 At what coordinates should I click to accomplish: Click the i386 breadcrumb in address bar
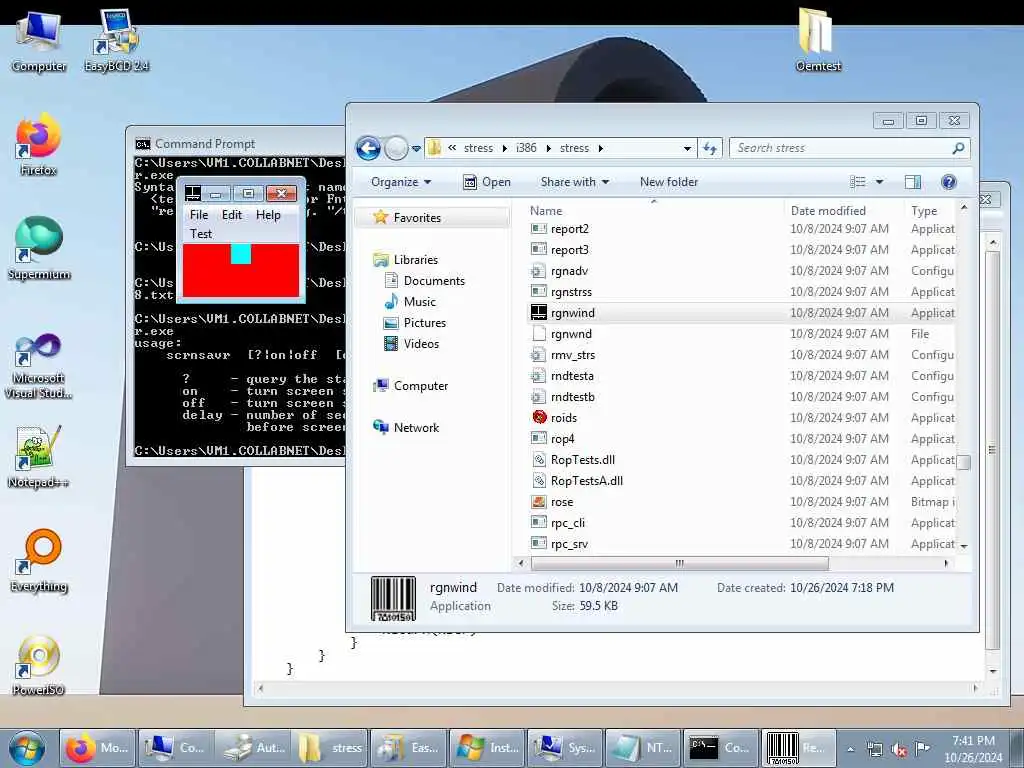tap(526, 148)
